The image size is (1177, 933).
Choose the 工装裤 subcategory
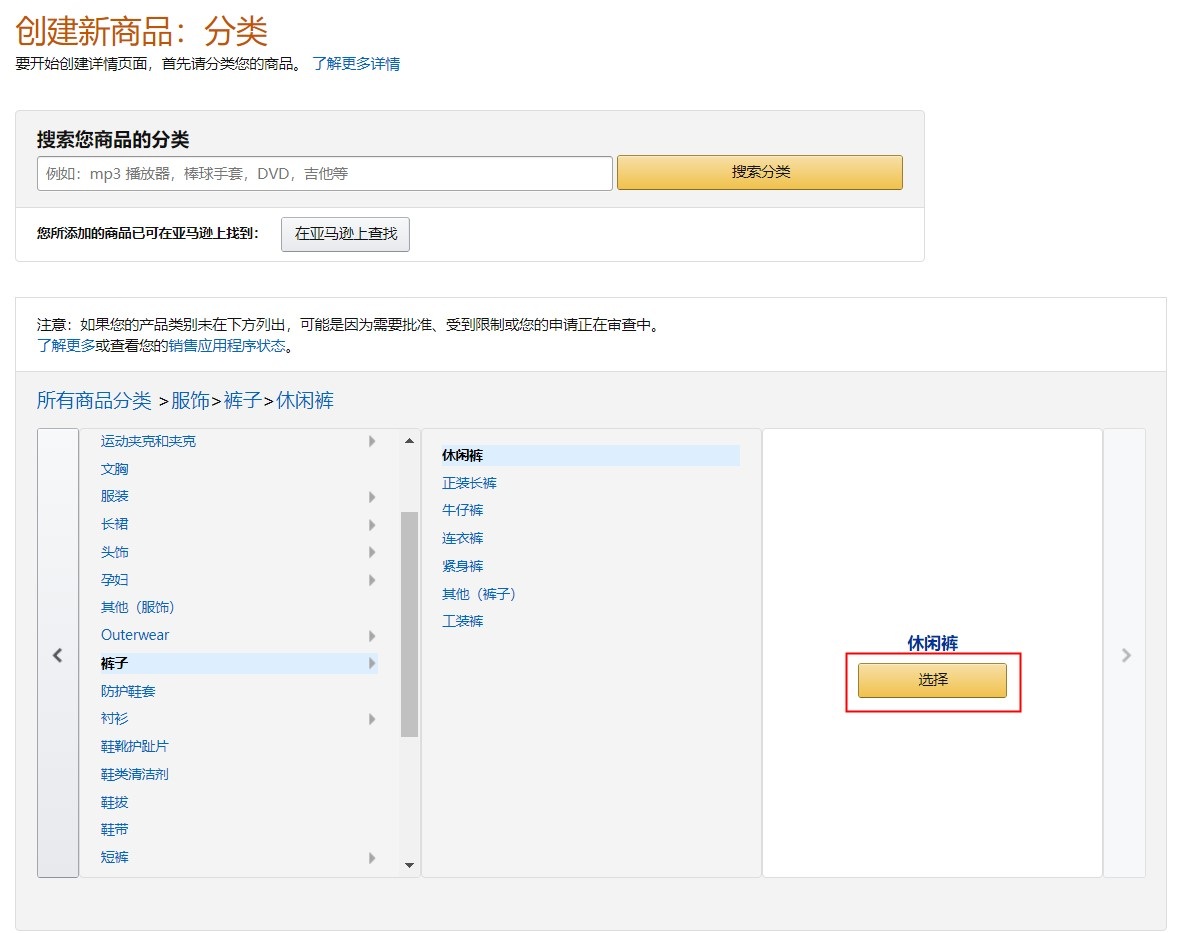(462, 622)
